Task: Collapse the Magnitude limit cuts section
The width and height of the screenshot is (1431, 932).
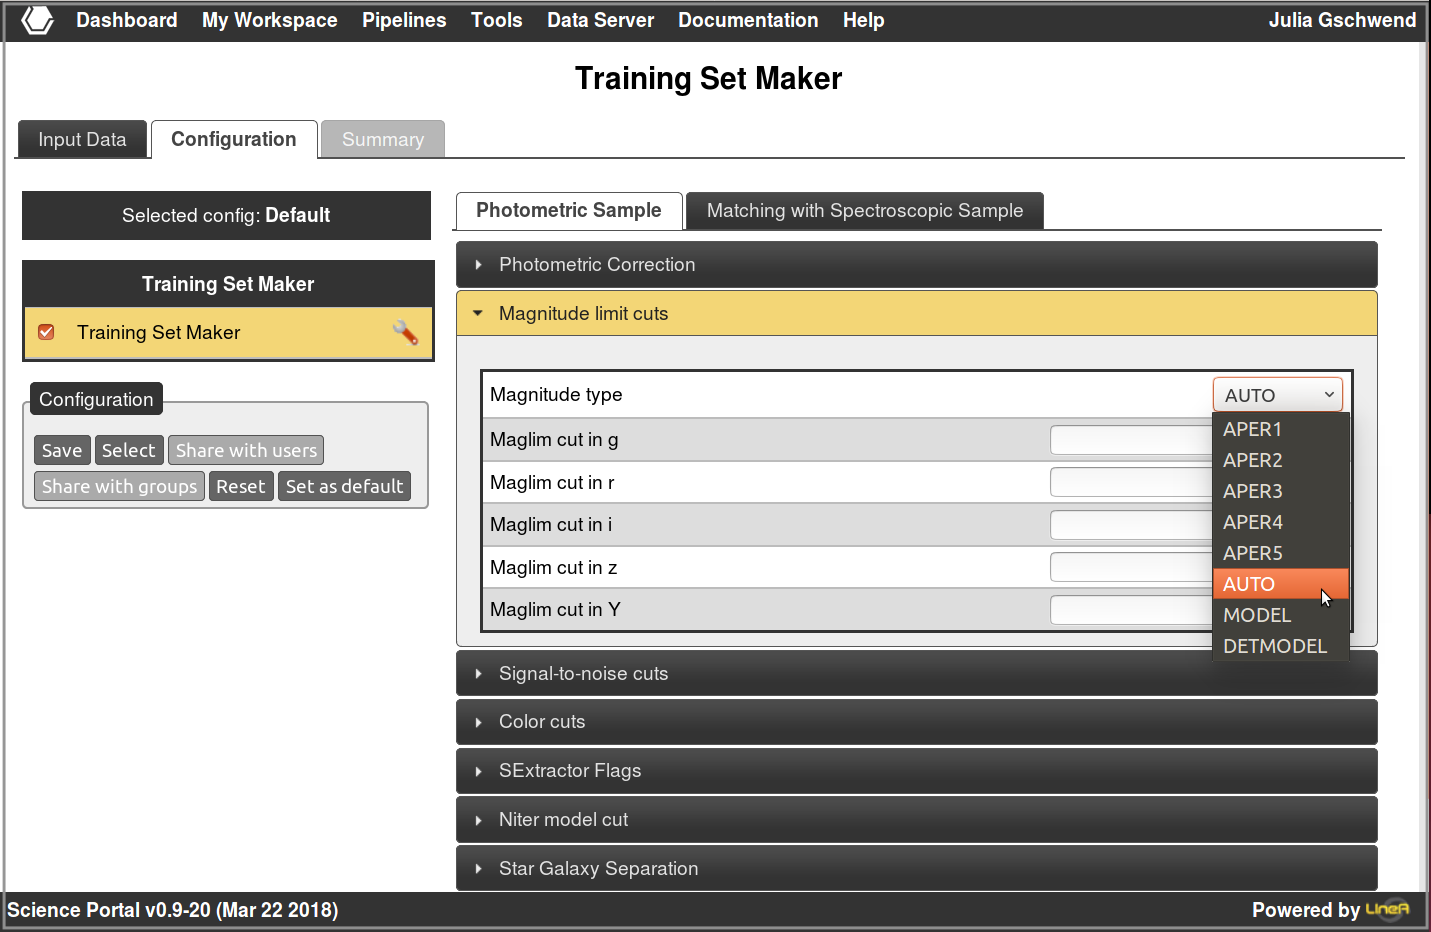Action: coord(916,314)
